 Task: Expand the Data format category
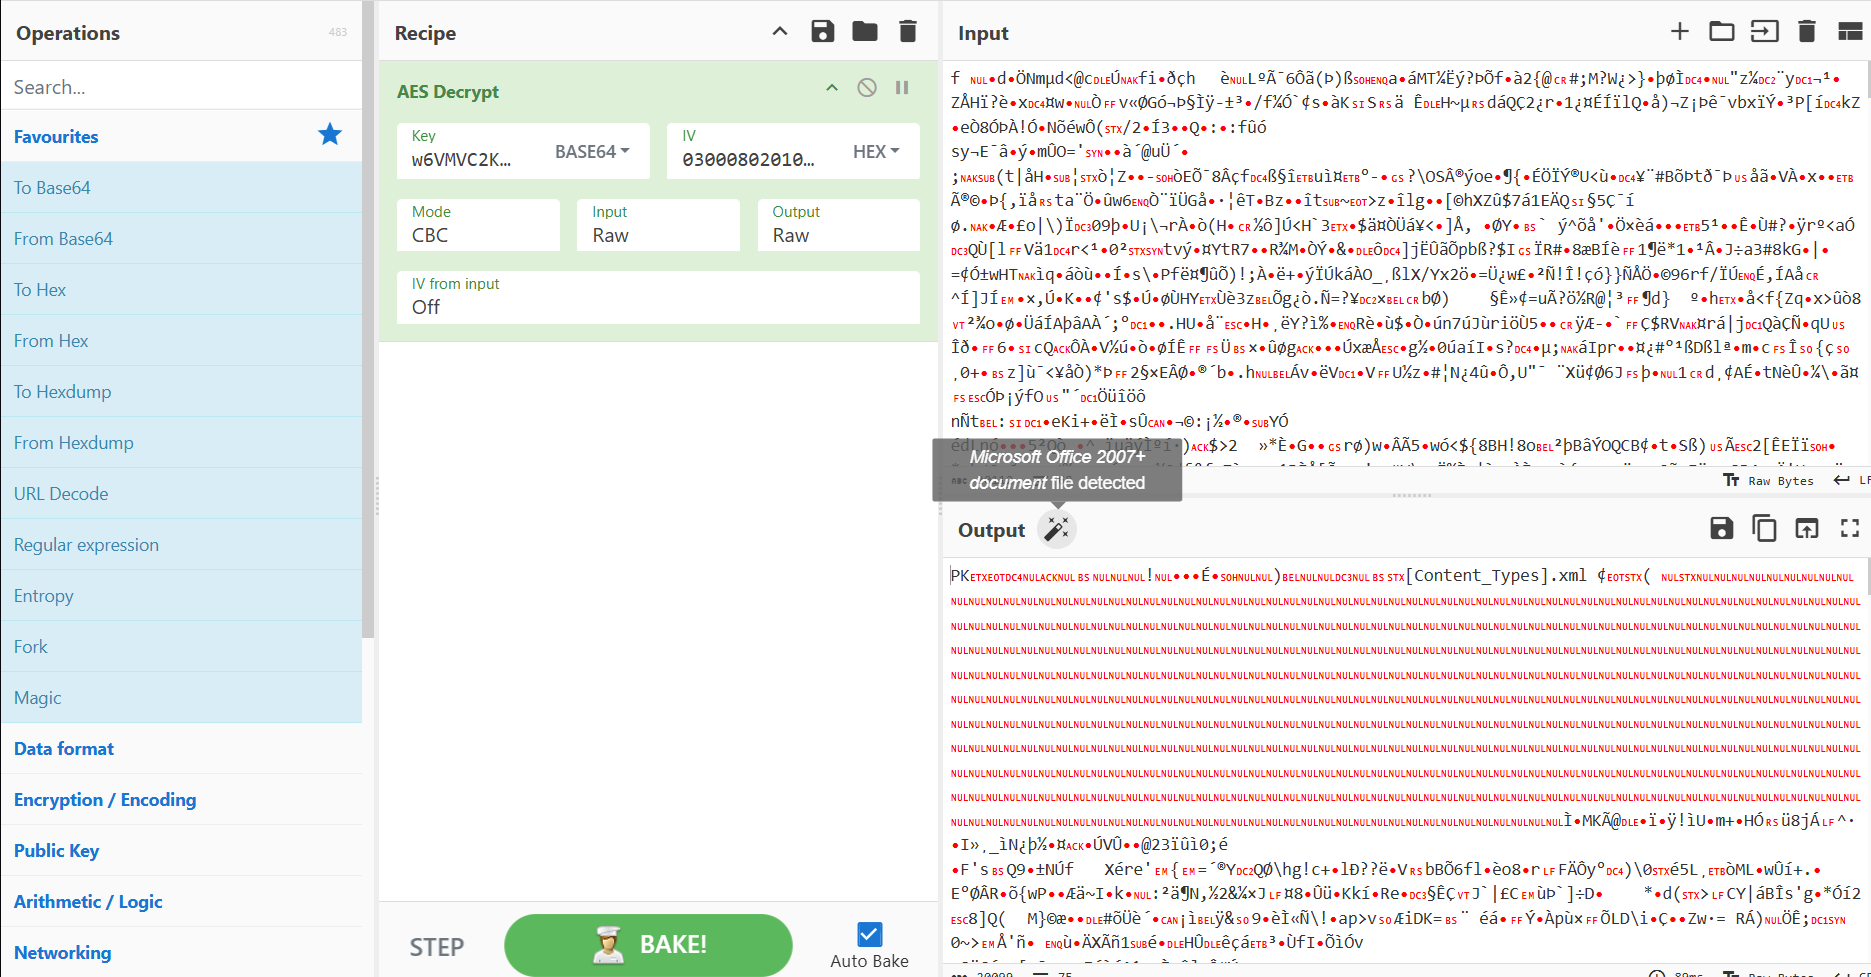pyautogui.click(x=181, y=748)
